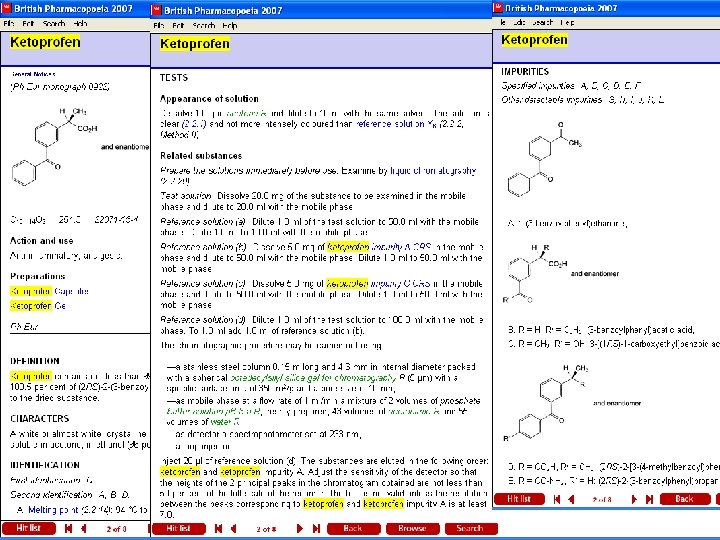720x540 pixels.
Task: Click the 'Related substances' heading
Action: click(201, 156)
